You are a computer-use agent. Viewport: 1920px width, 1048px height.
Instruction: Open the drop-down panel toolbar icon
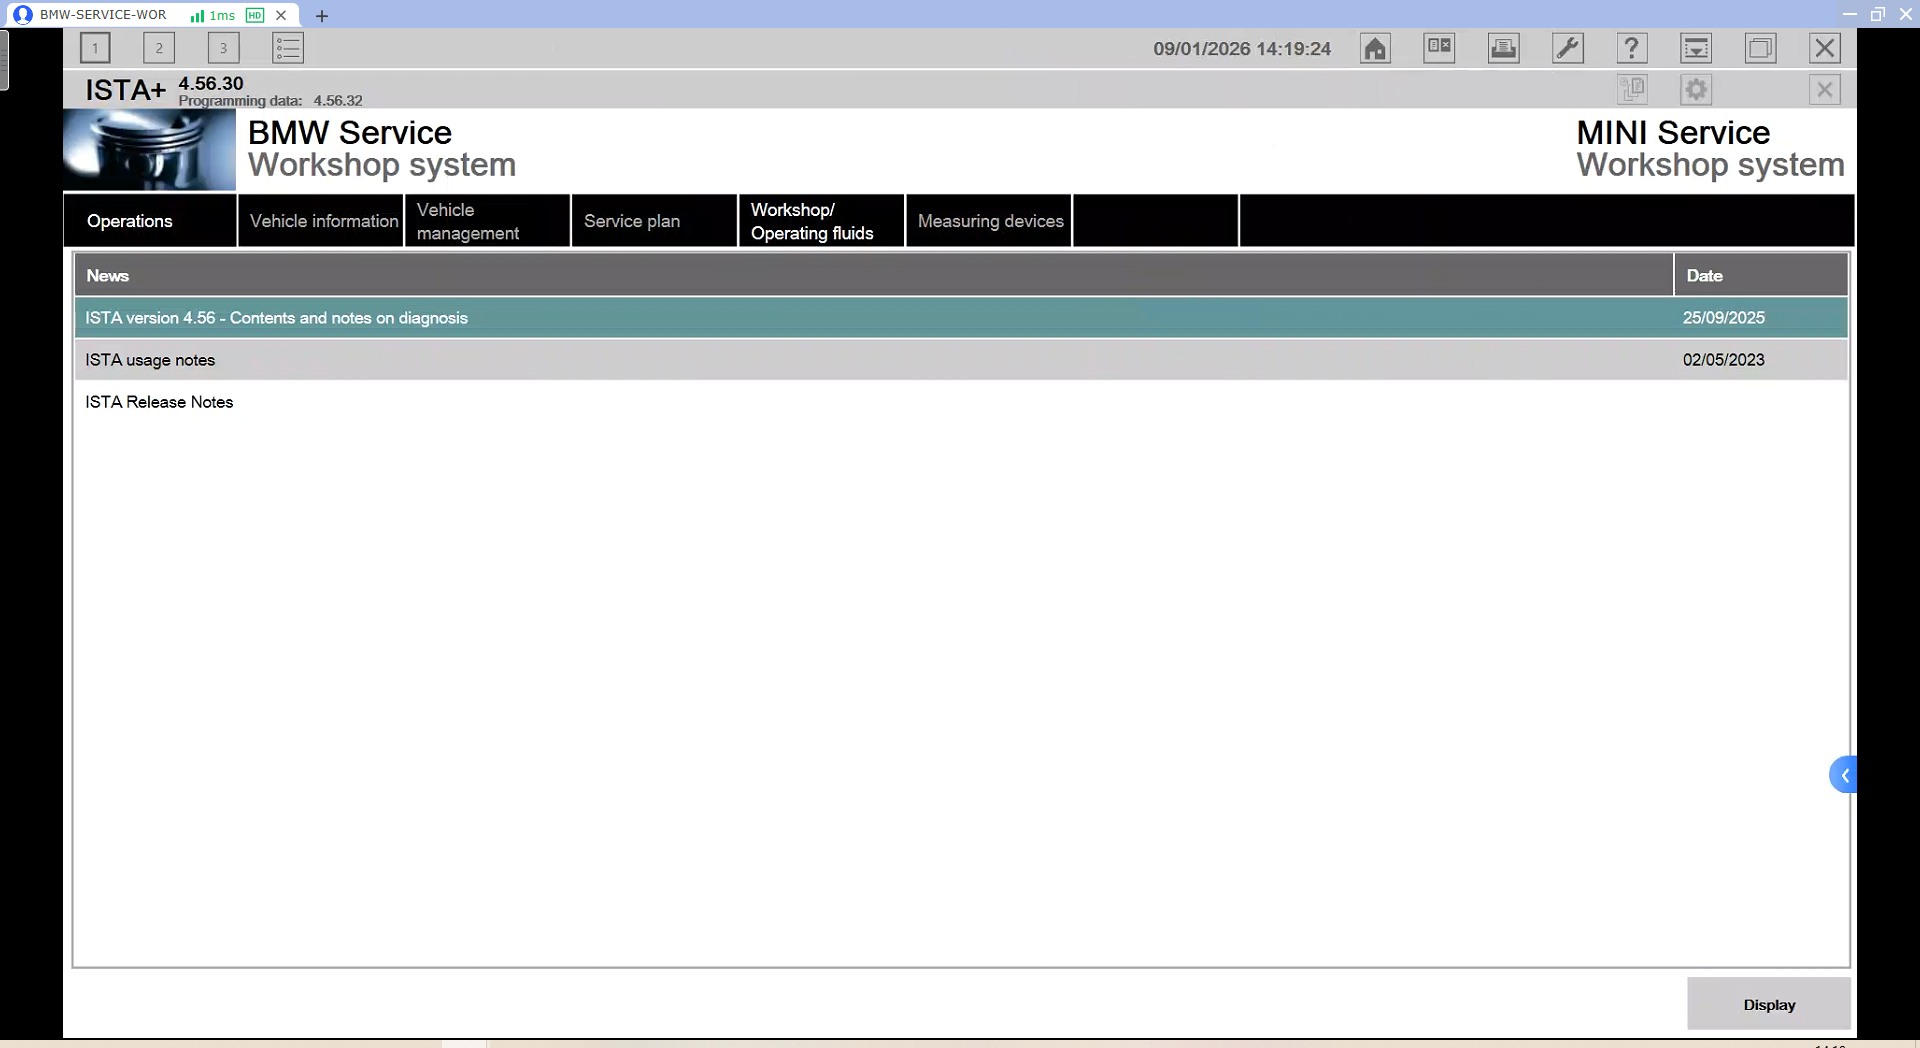pos(1696,48)
